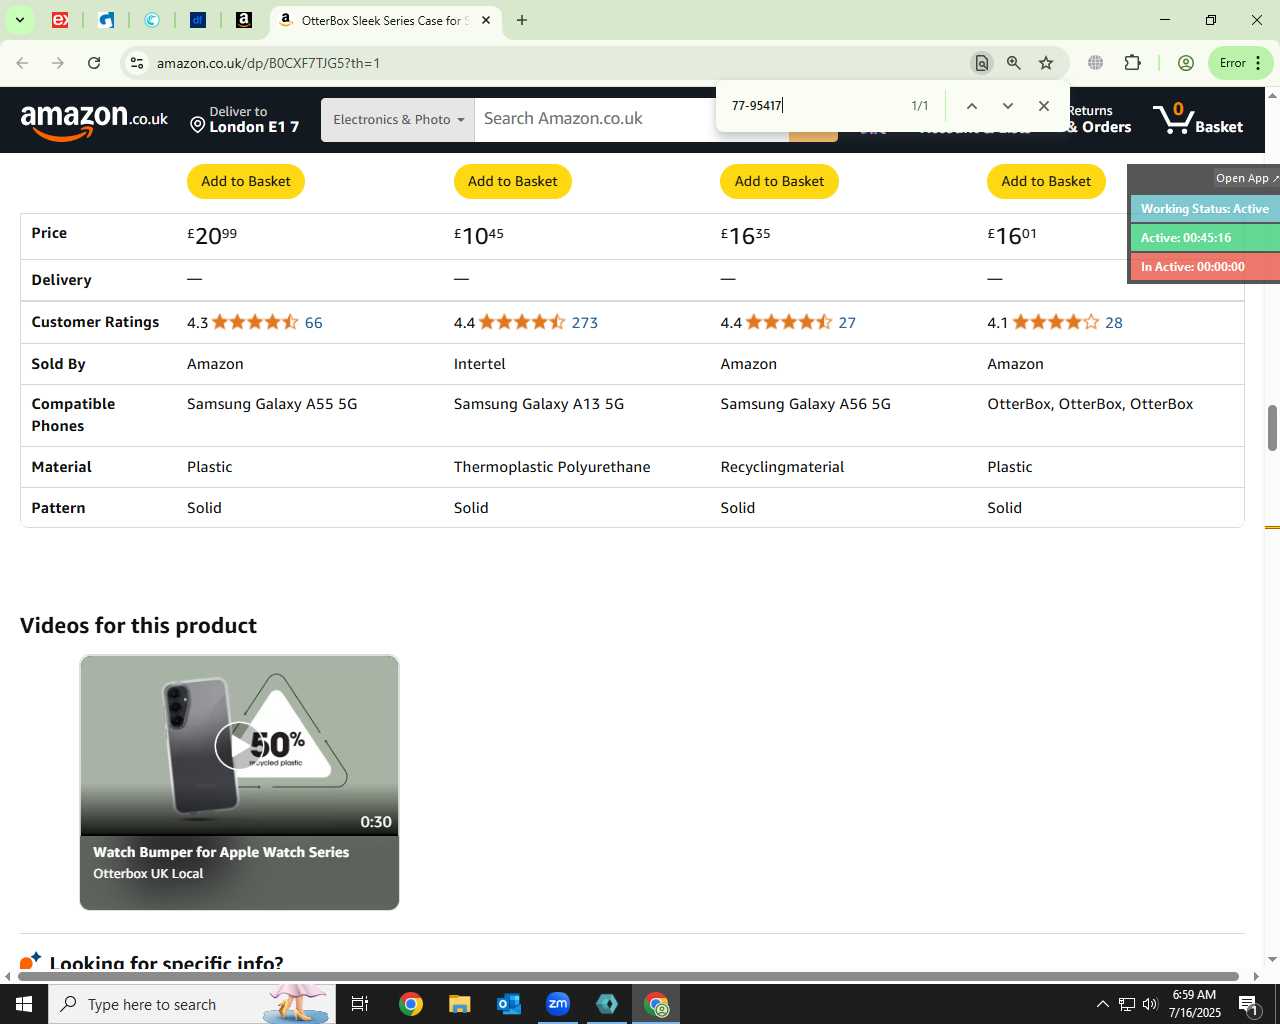Select the OtterBox Sleek Series Case tab
Screen dimensions: 1280x1024
[x=385, y=20]
